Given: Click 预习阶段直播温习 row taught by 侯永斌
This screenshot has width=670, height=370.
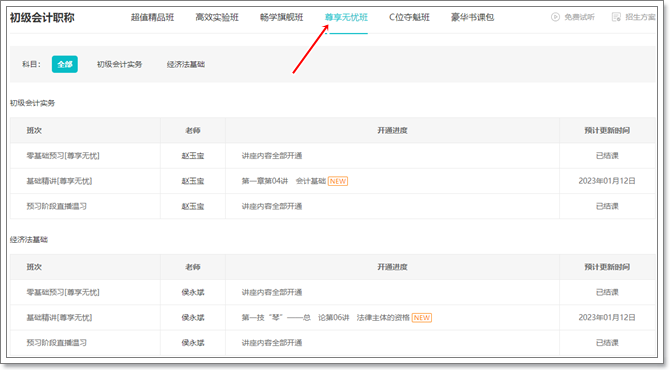Looking at the screenshot, I should (333, 343).
